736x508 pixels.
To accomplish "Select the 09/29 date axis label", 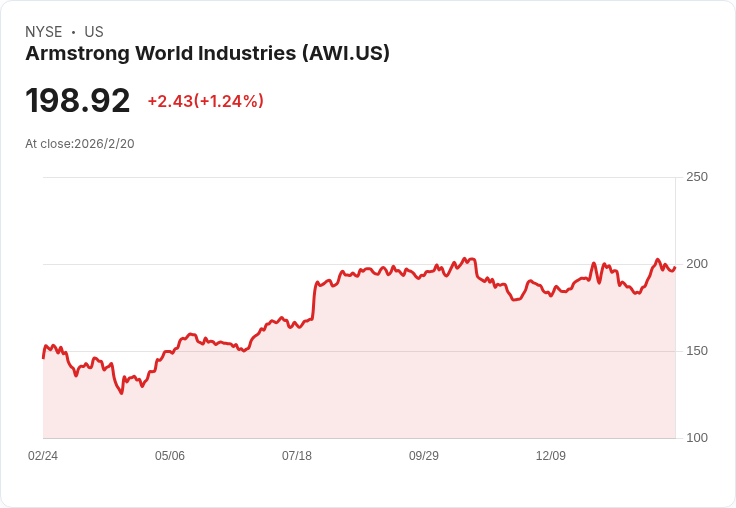I will 424,456.
